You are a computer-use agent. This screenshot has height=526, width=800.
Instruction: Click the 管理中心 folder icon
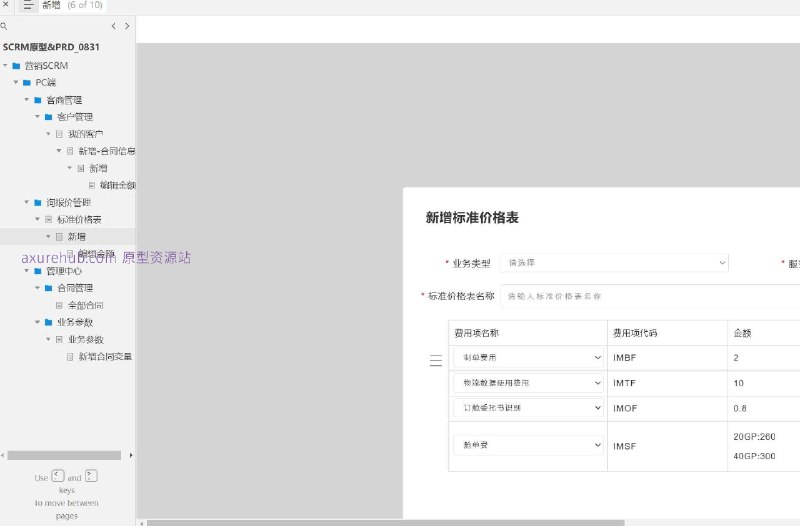pyautogui.click(x=38, y=271)
